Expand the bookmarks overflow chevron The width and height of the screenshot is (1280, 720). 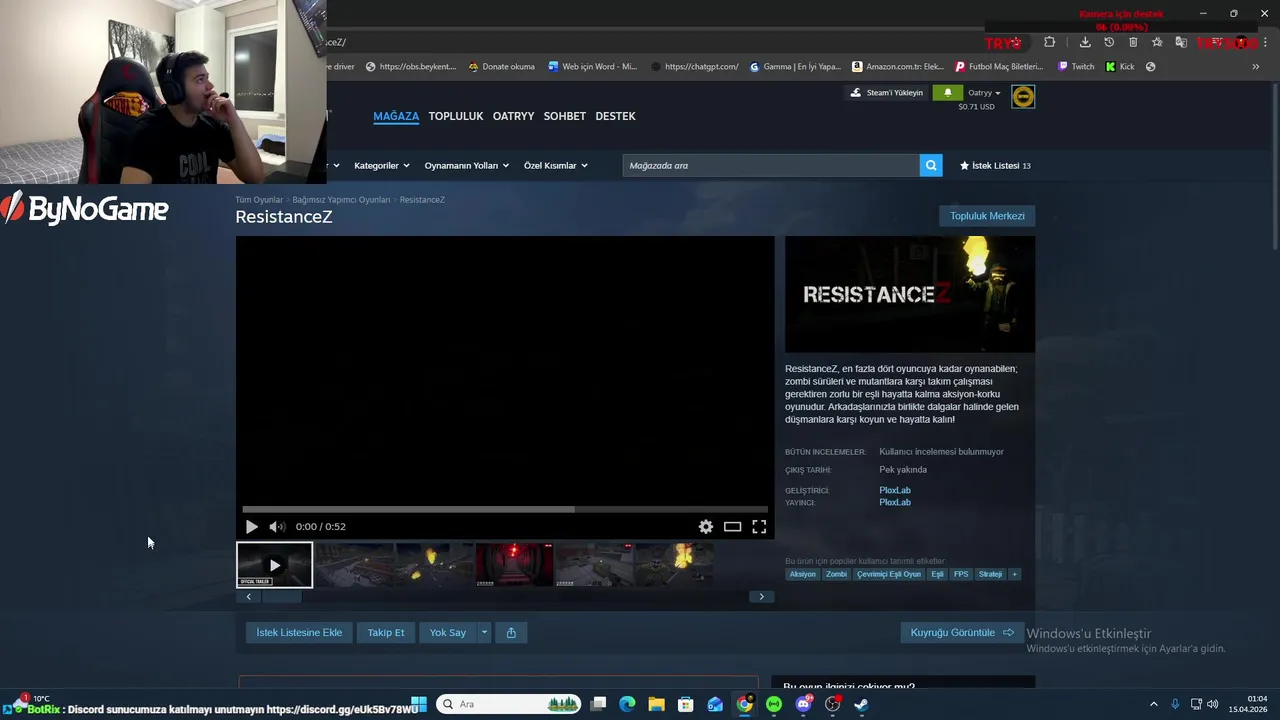pos(1256,67)
